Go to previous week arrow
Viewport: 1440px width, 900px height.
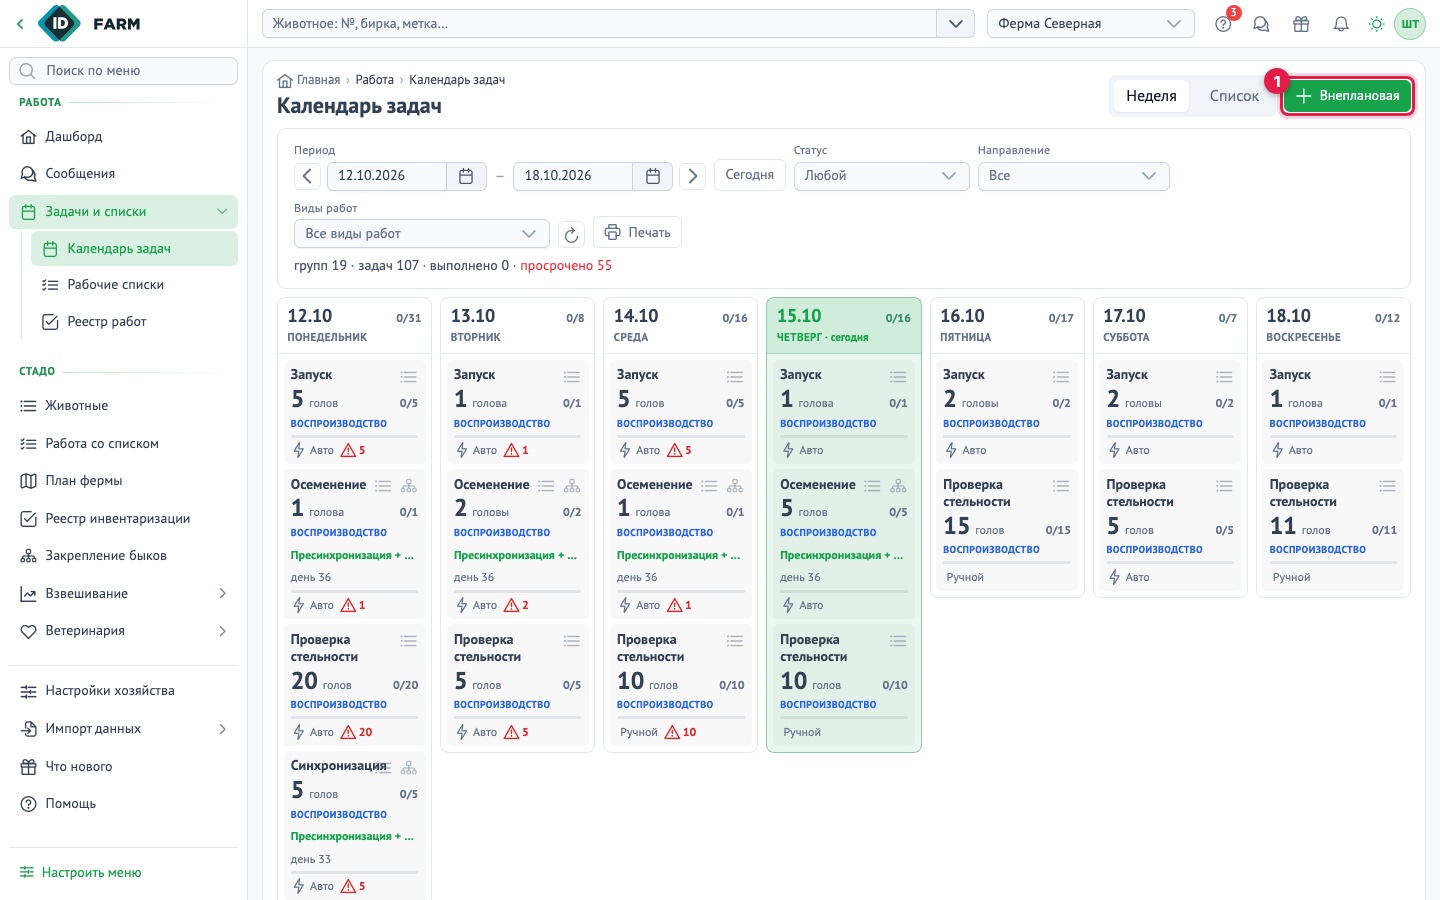307,176
